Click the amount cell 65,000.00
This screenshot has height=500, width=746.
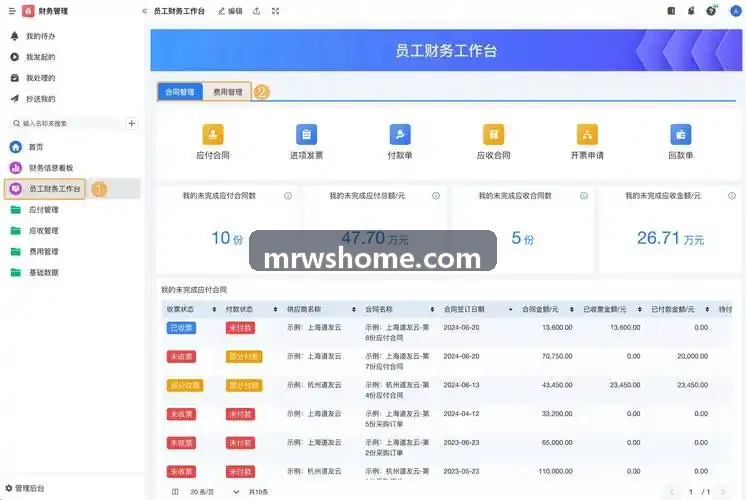pyautogui.click(x=557, y=442)
